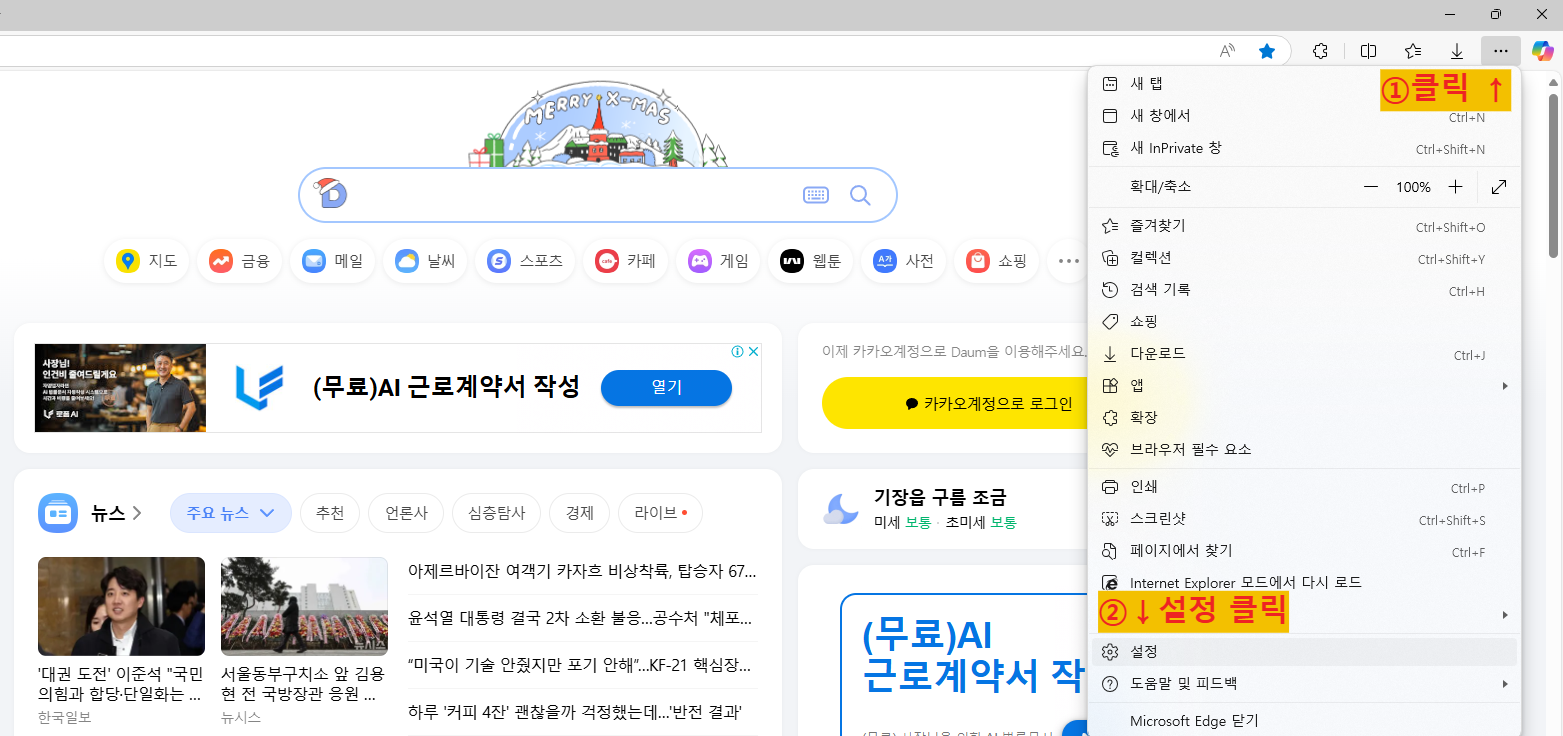
Task: Open the 지도 map shortcut
Action: (146, 261)
